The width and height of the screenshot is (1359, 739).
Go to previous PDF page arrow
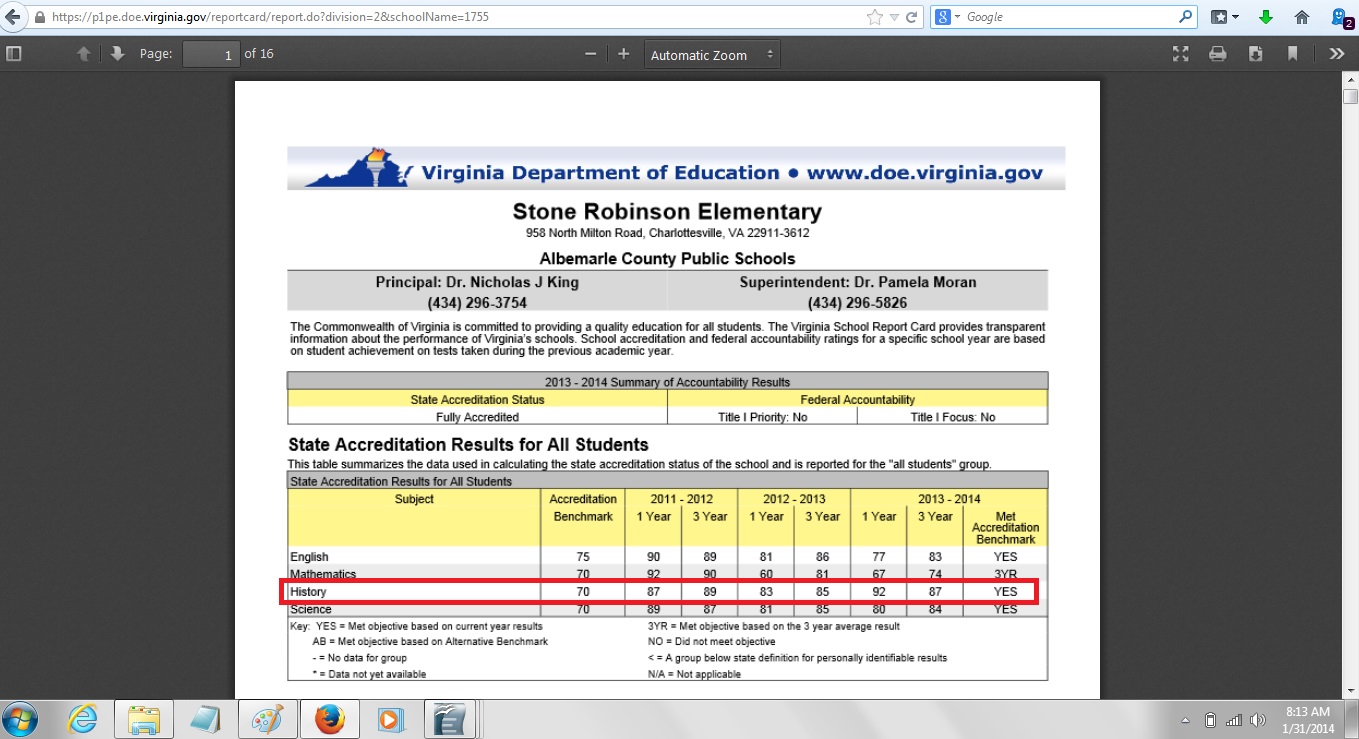85,54
